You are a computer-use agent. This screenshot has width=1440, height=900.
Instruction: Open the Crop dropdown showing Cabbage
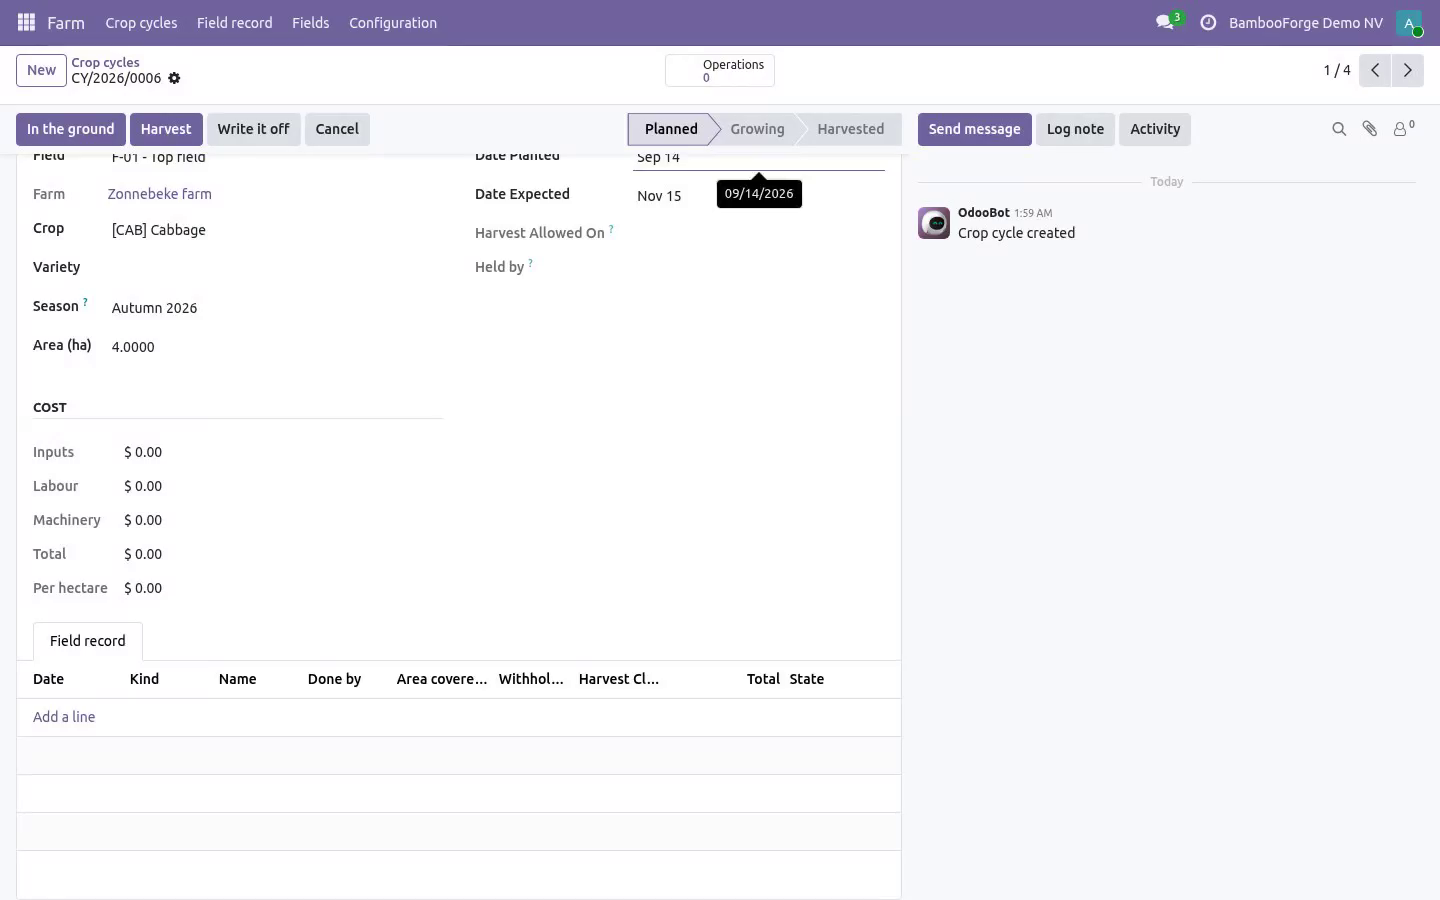tap(275, 230)
